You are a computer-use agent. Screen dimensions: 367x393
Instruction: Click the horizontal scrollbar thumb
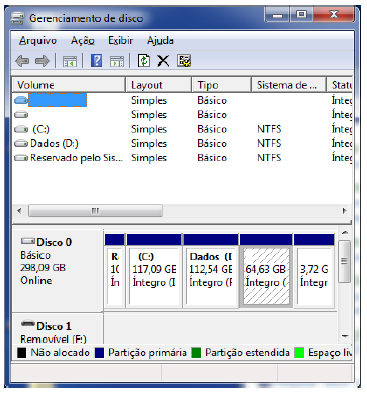[x=95, y=211]
